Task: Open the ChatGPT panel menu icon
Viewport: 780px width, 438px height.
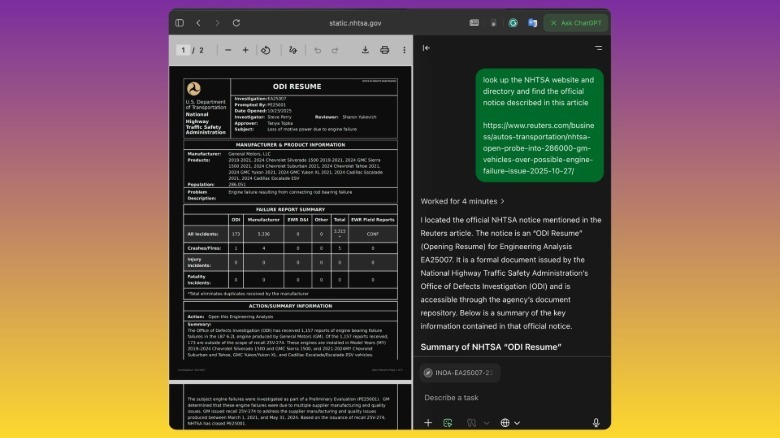Action: (598, 48)
